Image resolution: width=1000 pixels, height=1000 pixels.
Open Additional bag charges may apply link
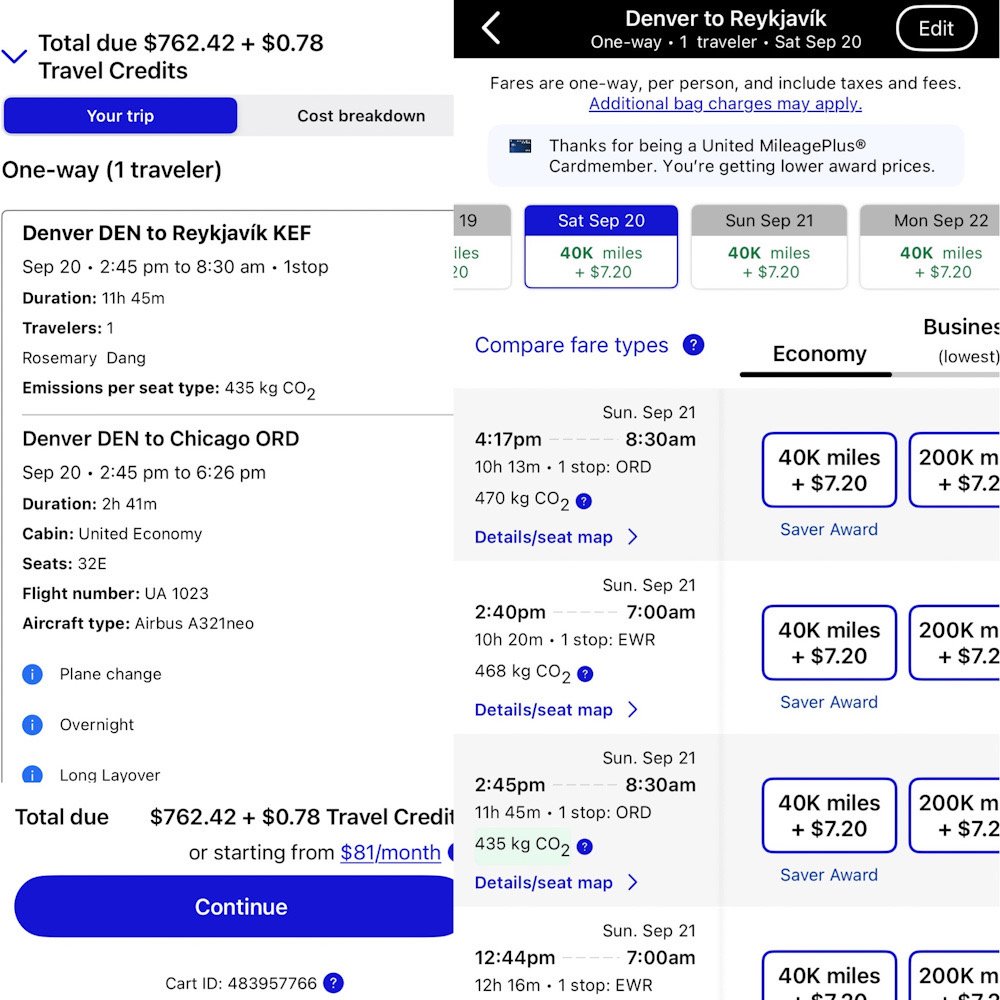725,104
